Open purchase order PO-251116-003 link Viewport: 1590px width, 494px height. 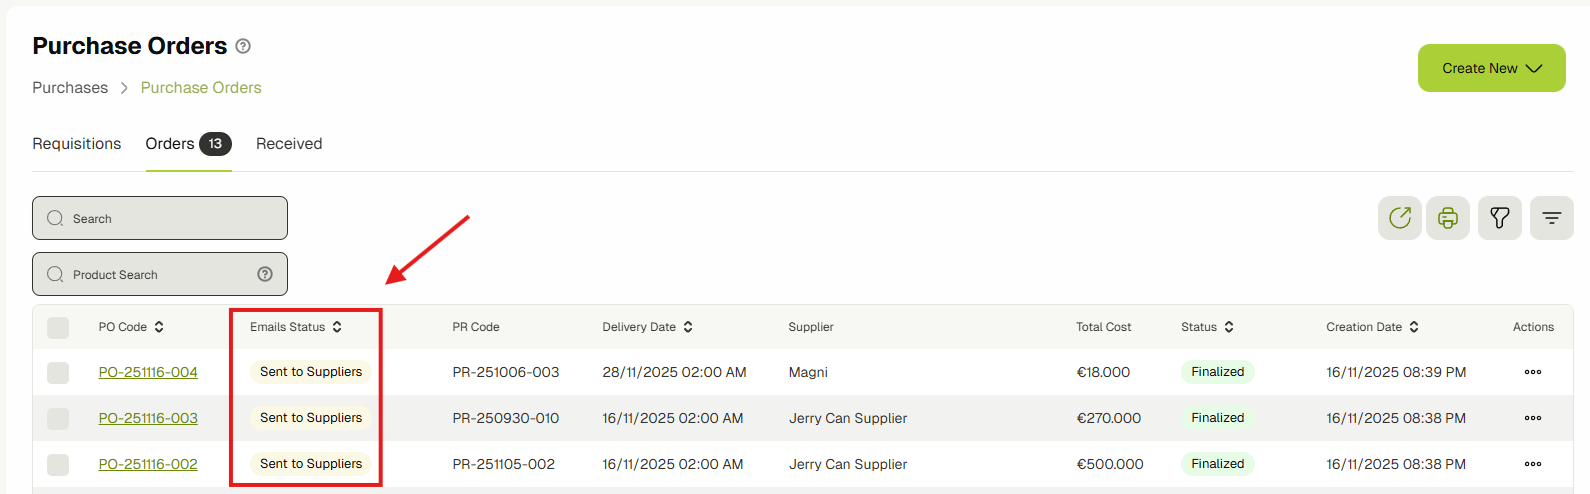click(x=148, y=418)
